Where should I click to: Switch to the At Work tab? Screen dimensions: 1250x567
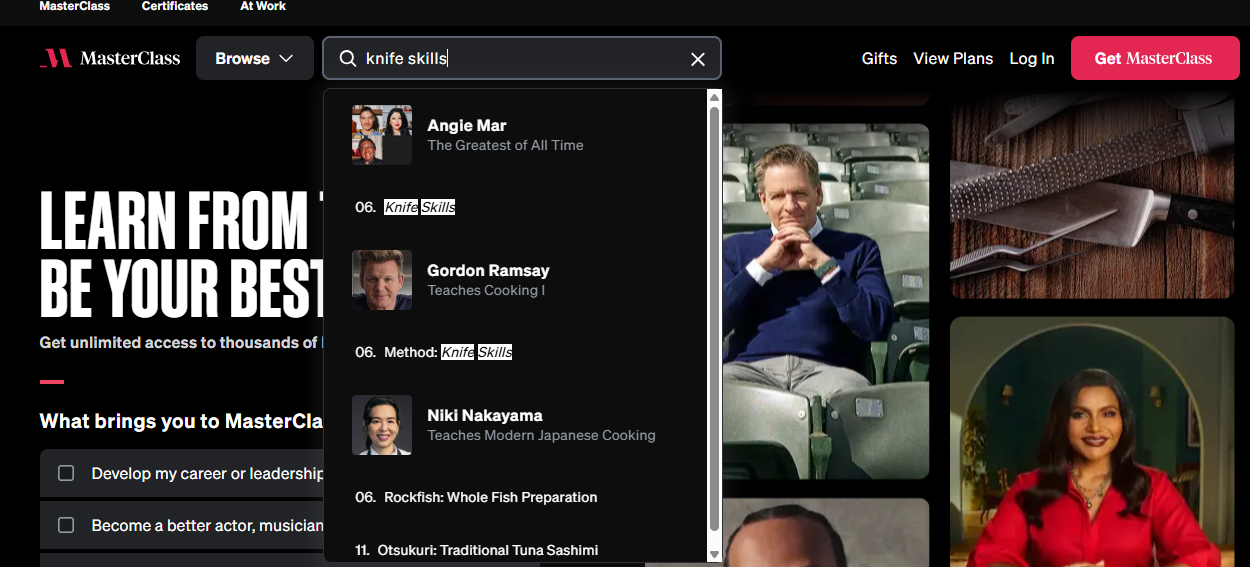coord(263,6)
